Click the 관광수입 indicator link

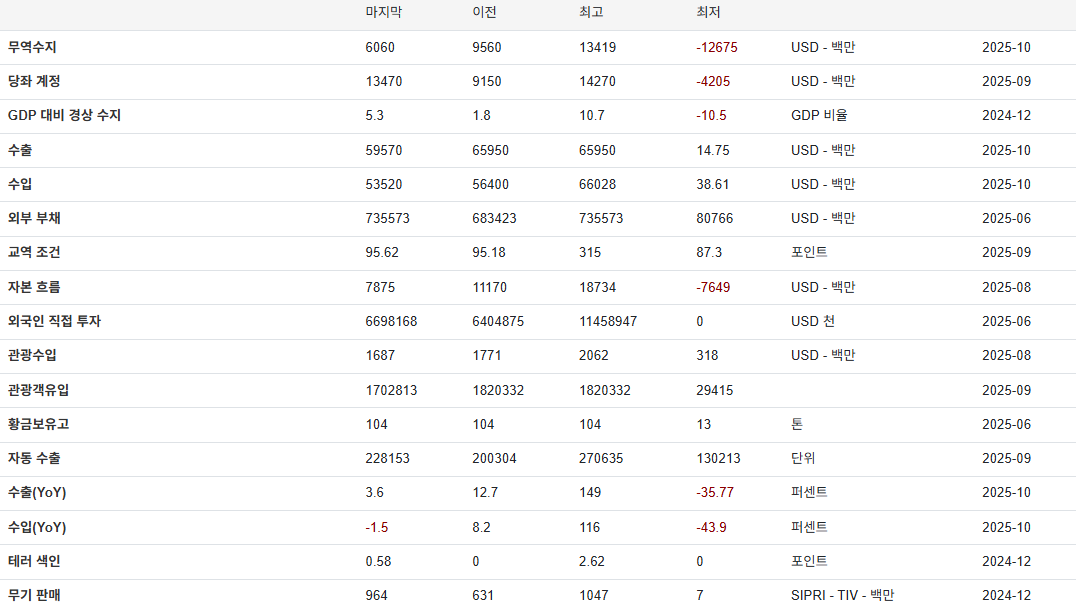pyautogui.click(x=33, y=355)
